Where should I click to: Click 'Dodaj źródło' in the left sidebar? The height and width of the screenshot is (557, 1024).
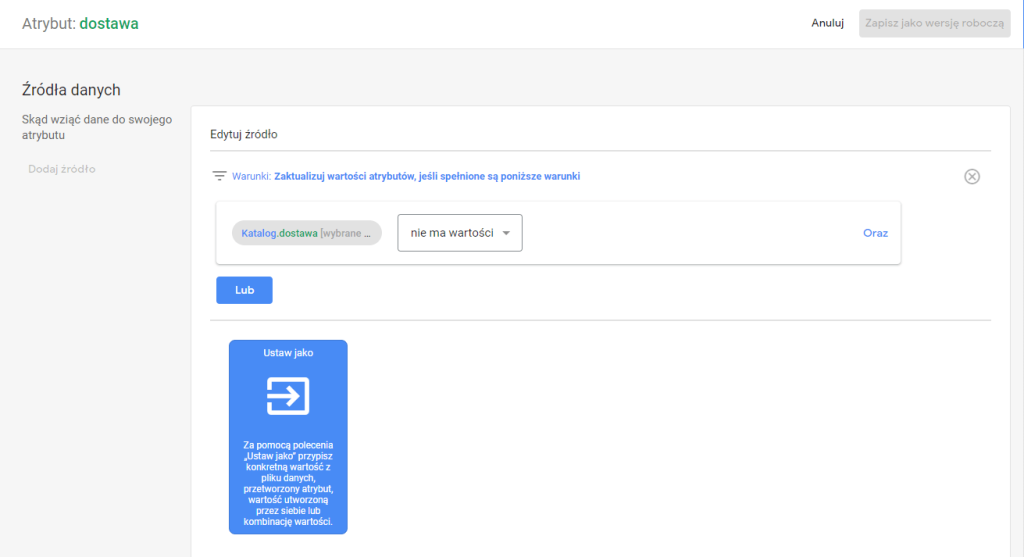(x=62, y=169)
